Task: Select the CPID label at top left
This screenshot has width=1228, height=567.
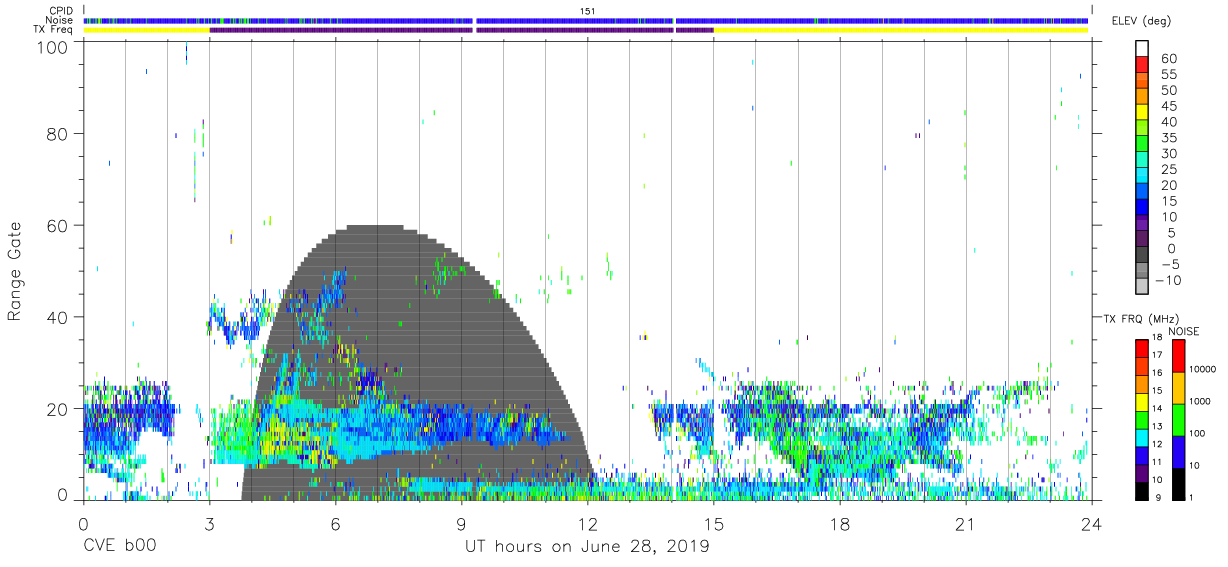Action: [60, 10]
